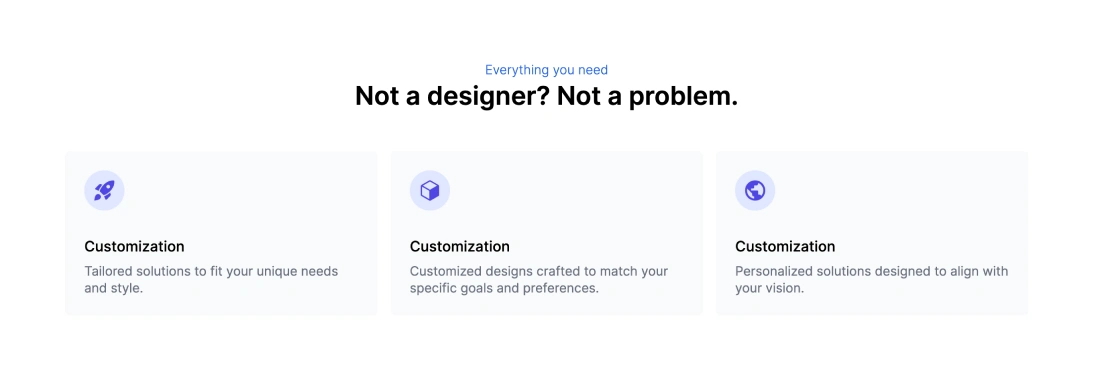Click 'Customized designs crafted to match' description

pyautogui.click(x=539, y=271)
